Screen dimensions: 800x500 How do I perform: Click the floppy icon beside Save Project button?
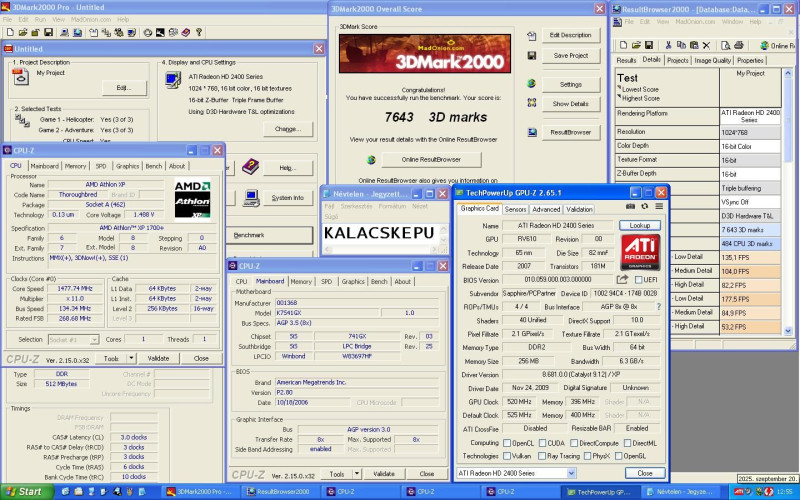532,56
